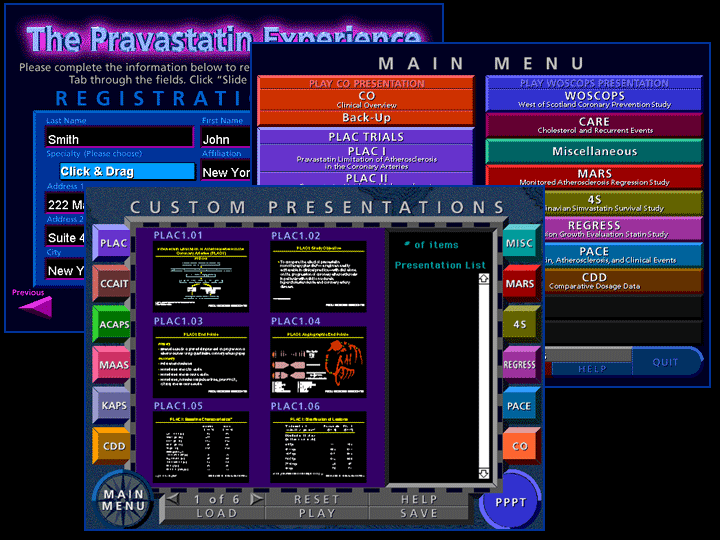
Task: Open PACE menu item in Main Menu
Action: (624, 255)
